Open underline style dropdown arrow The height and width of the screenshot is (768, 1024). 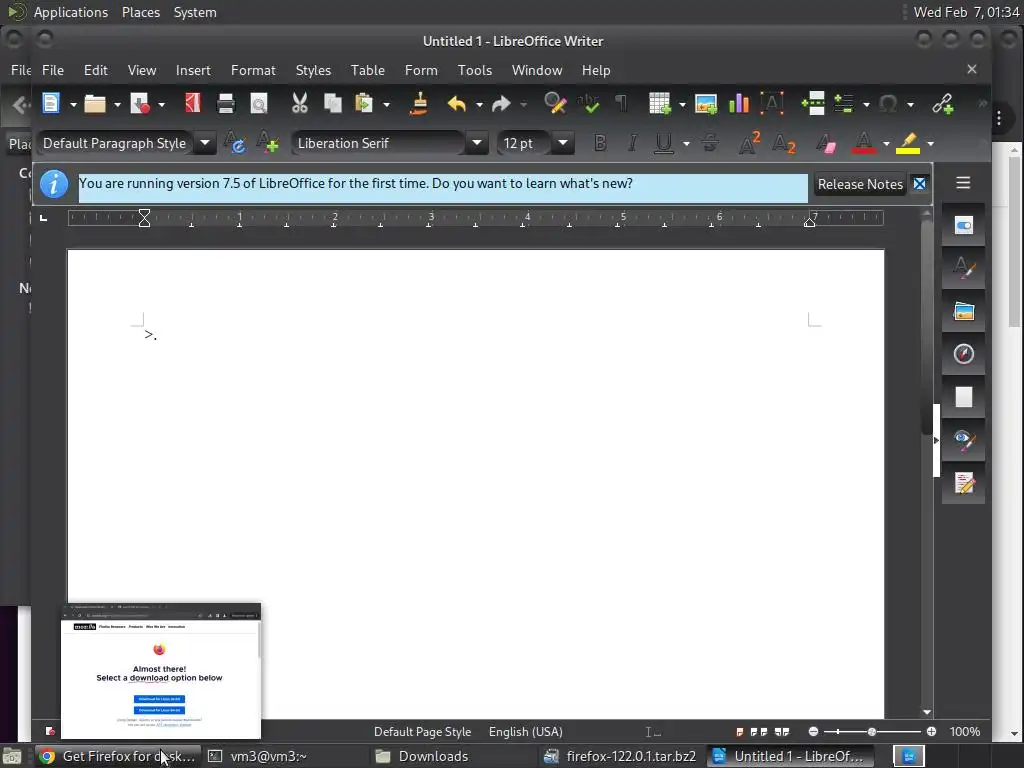pyautogui.click(x=686, y=144)
